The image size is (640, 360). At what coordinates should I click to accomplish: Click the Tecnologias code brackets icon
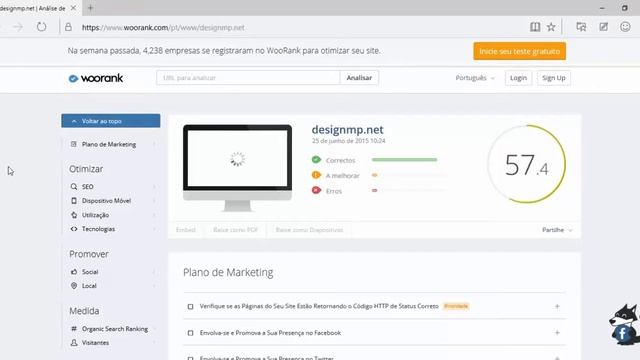(x=74, y=229)
